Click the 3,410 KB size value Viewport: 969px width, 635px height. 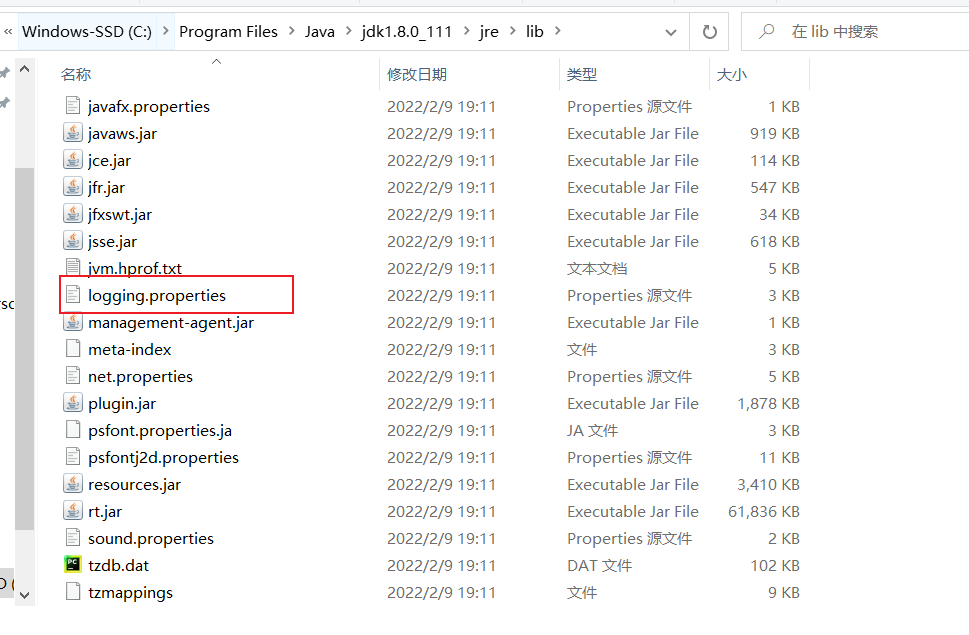pos(768,484)
